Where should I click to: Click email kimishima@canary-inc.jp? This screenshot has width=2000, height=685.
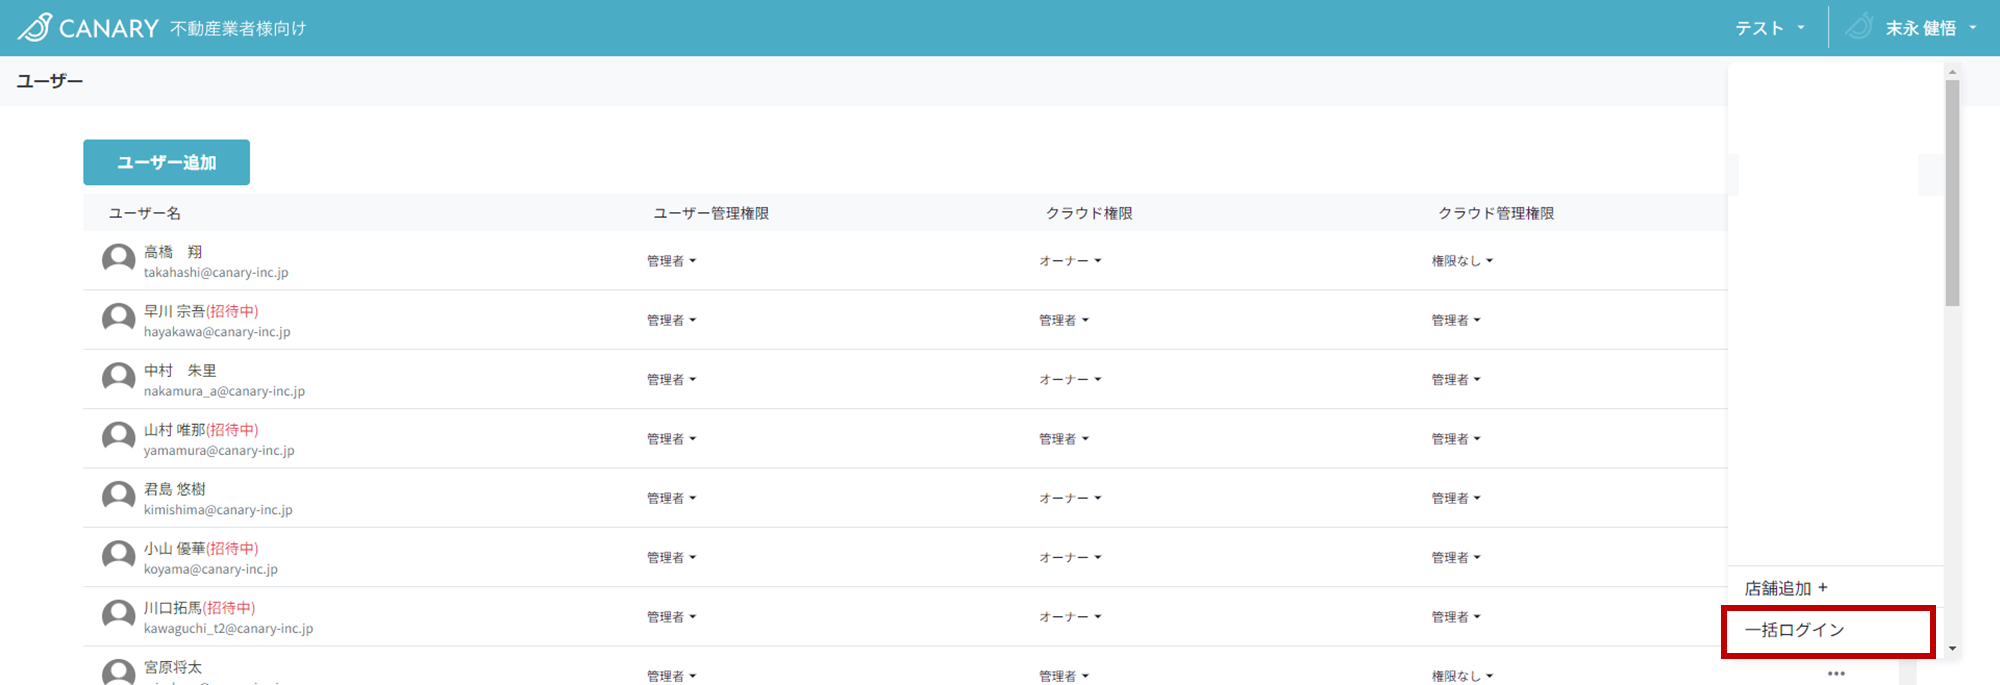(x=218, y=510)
